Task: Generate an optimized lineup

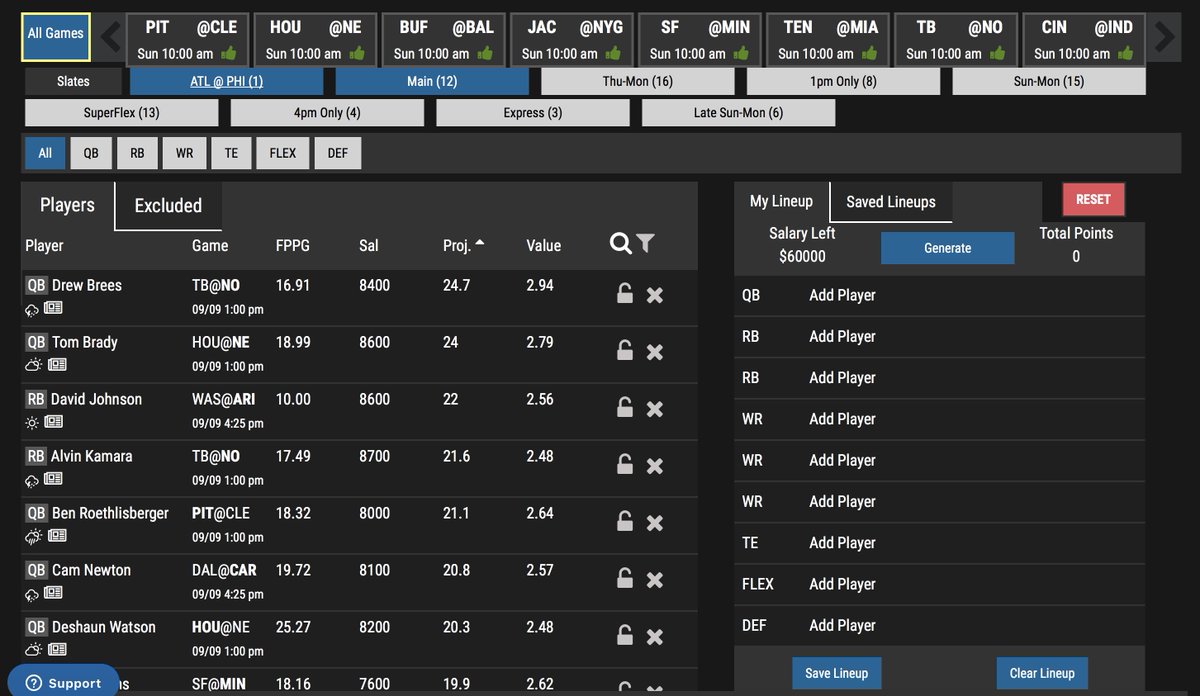Action: [x=947, y=248]
